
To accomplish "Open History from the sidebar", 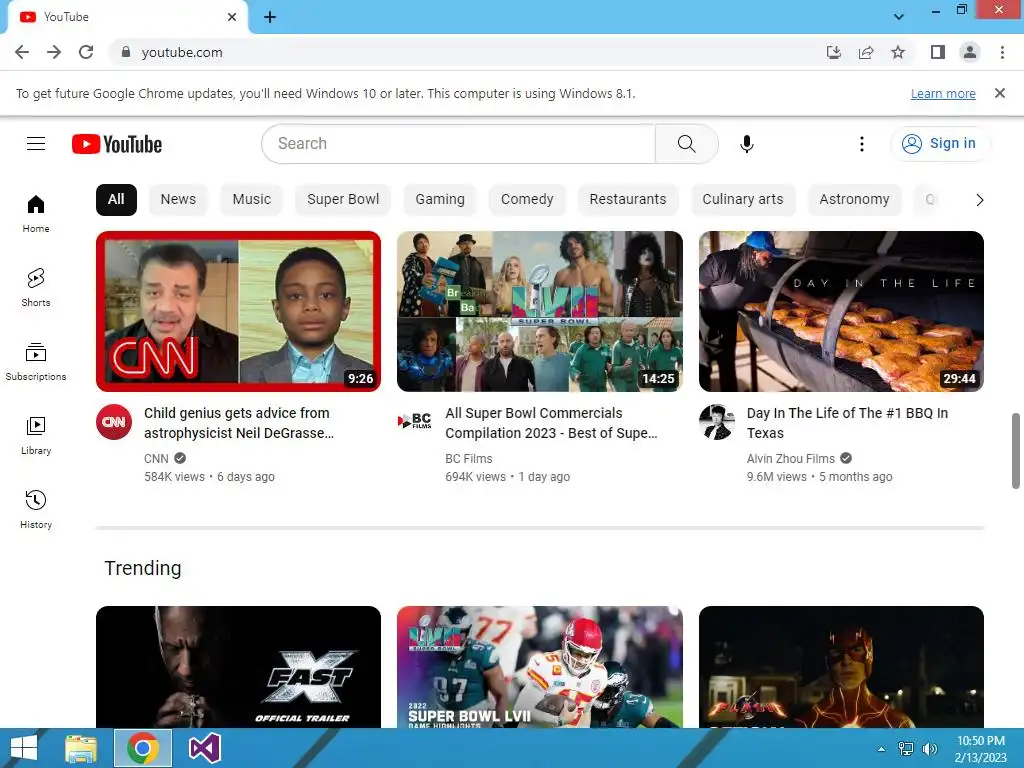I will click(x=36, y=510).
